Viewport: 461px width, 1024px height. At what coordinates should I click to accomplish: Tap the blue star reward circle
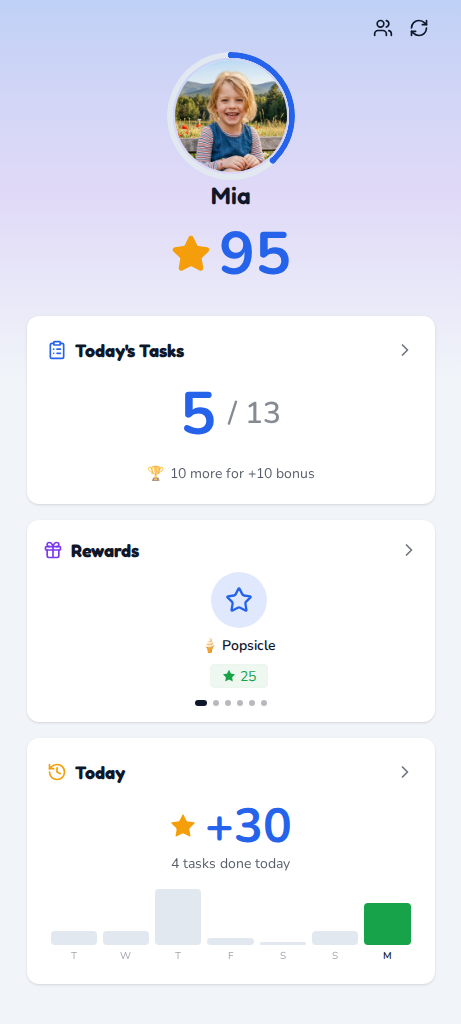[239, 600]
